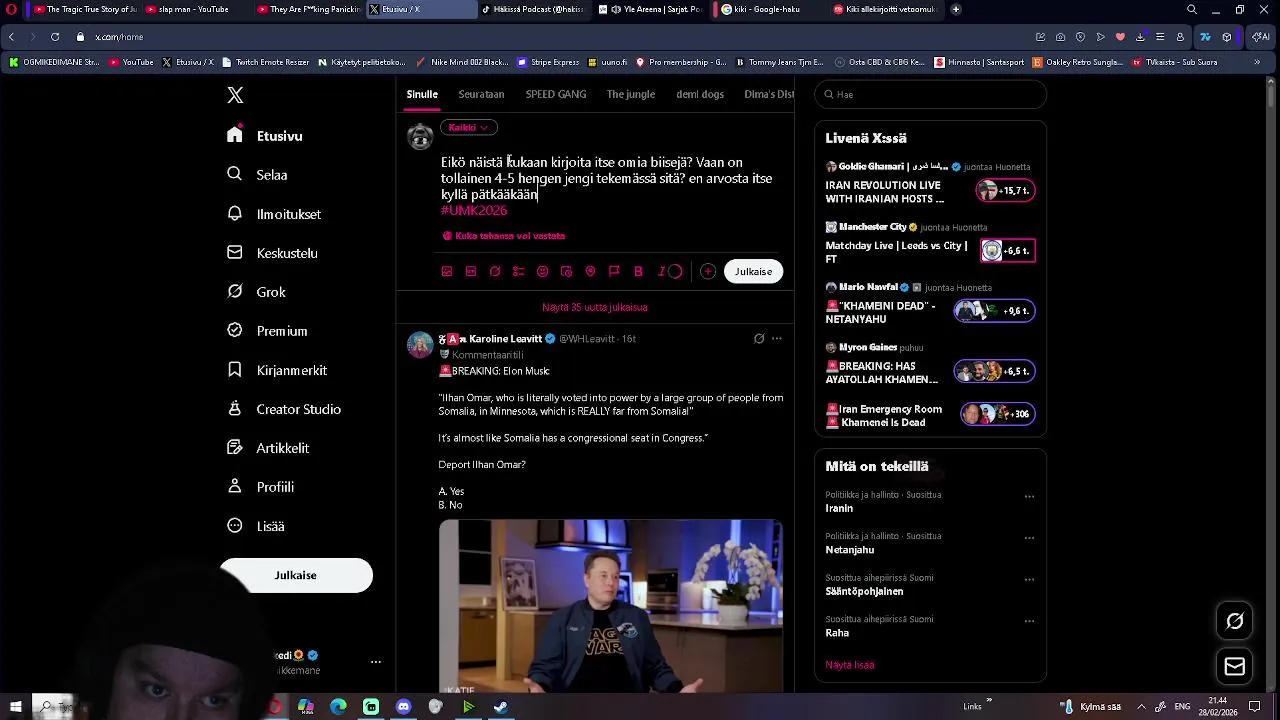Open Discord from Windows taskbar
Viewport: 1280px width, 720px height.
(403, 707)
